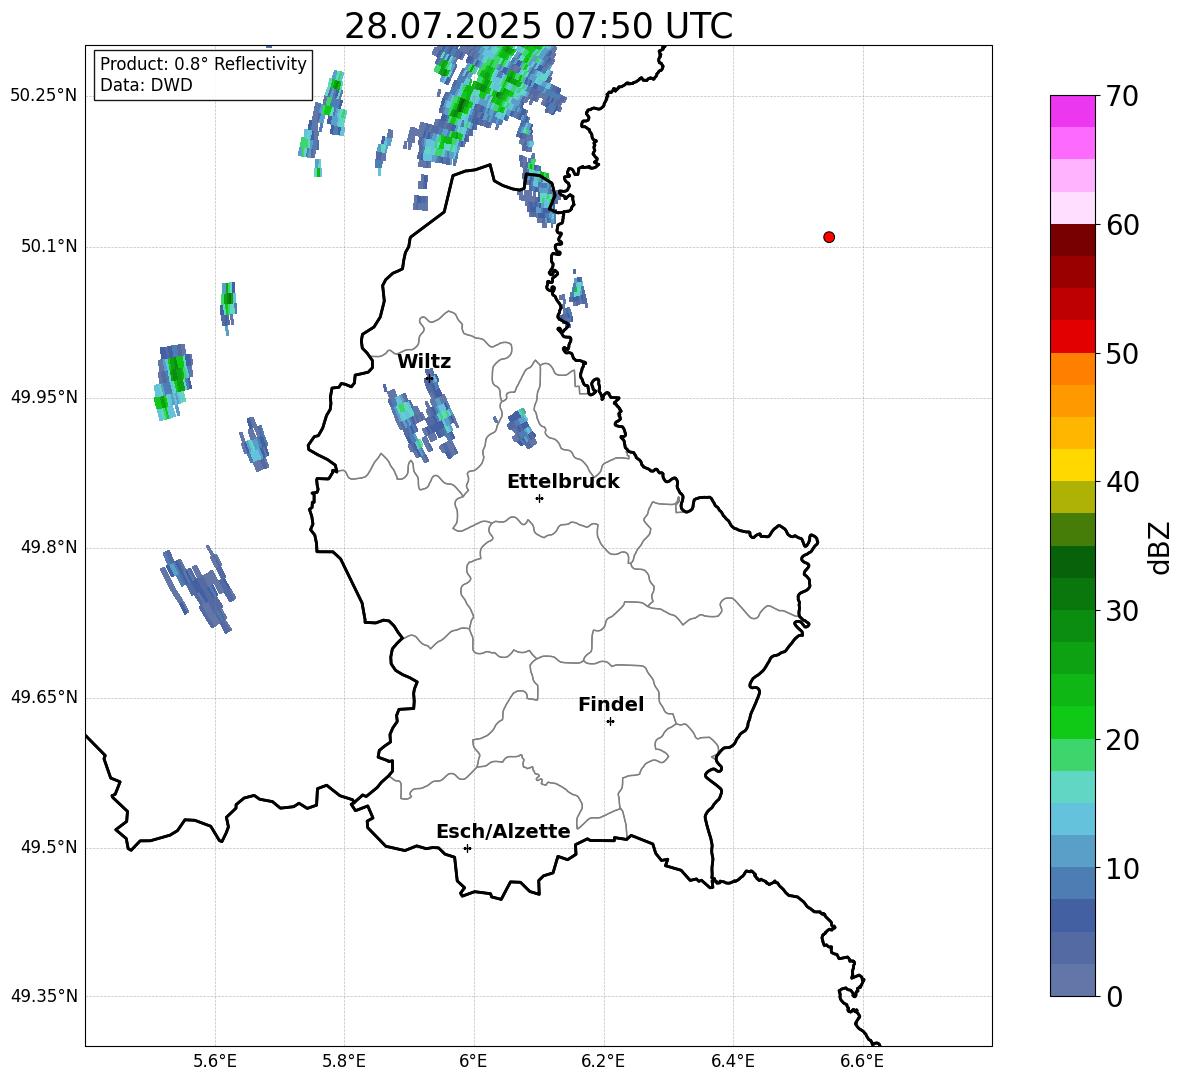Click the Findel city label

click(611, 704)
